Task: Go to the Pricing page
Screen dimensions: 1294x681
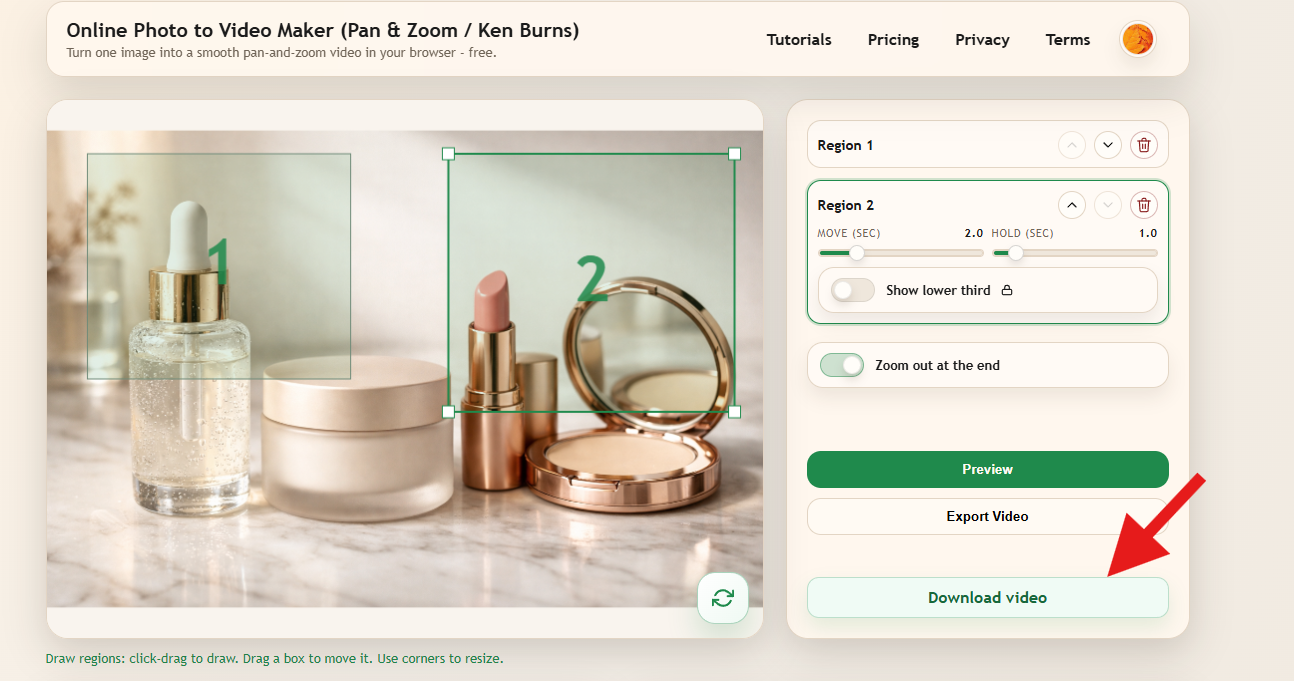Action: pos(893,40)
